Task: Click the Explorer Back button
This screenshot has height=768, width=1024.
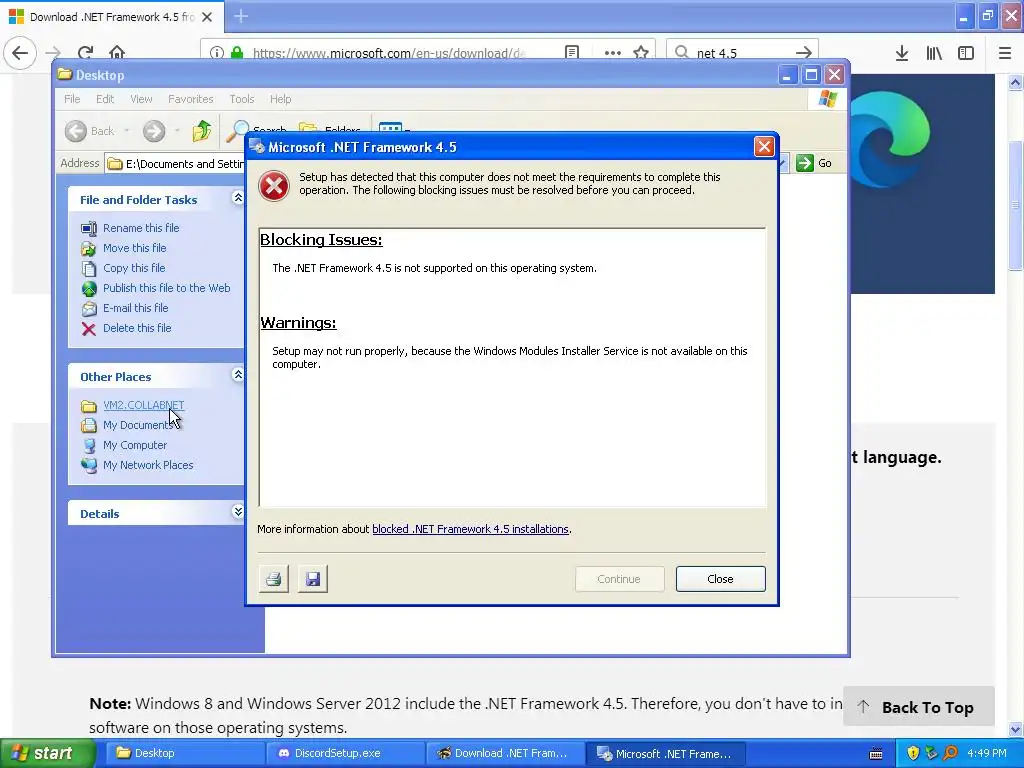Action: click(x=90, y=131)
